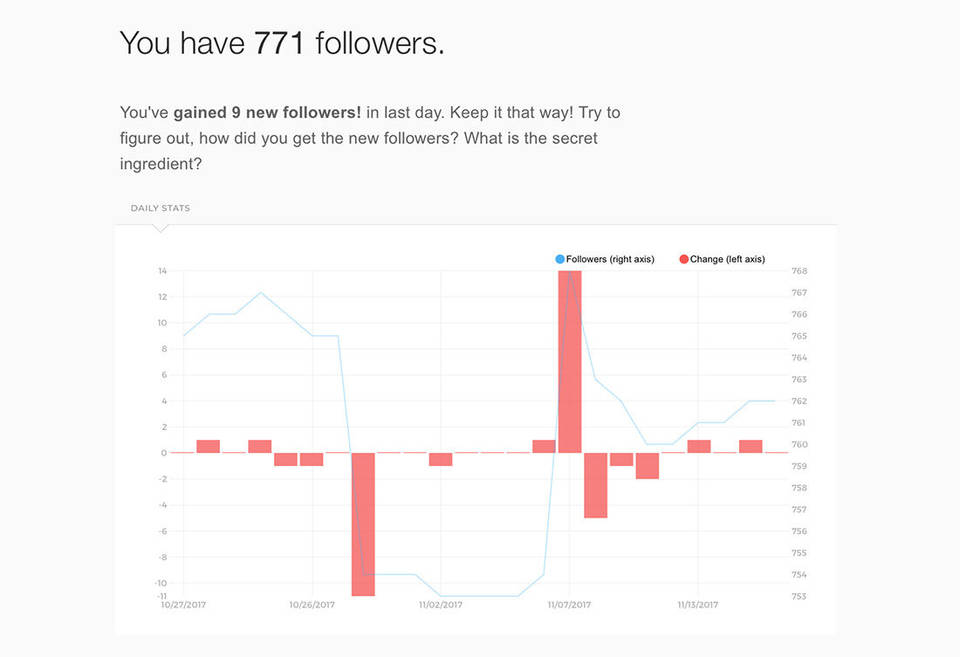
Task: Toggle the "Followers (right axis)" legend label
Action: pyautogui.click(x=610, y=259)
